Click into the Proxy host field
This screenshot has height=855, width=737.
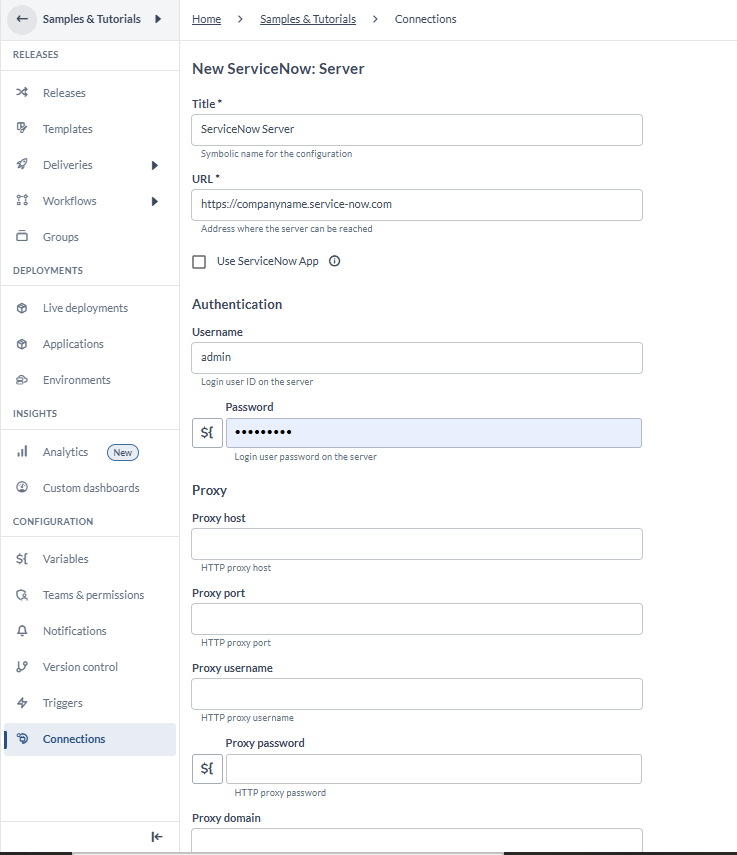point(417,544)
